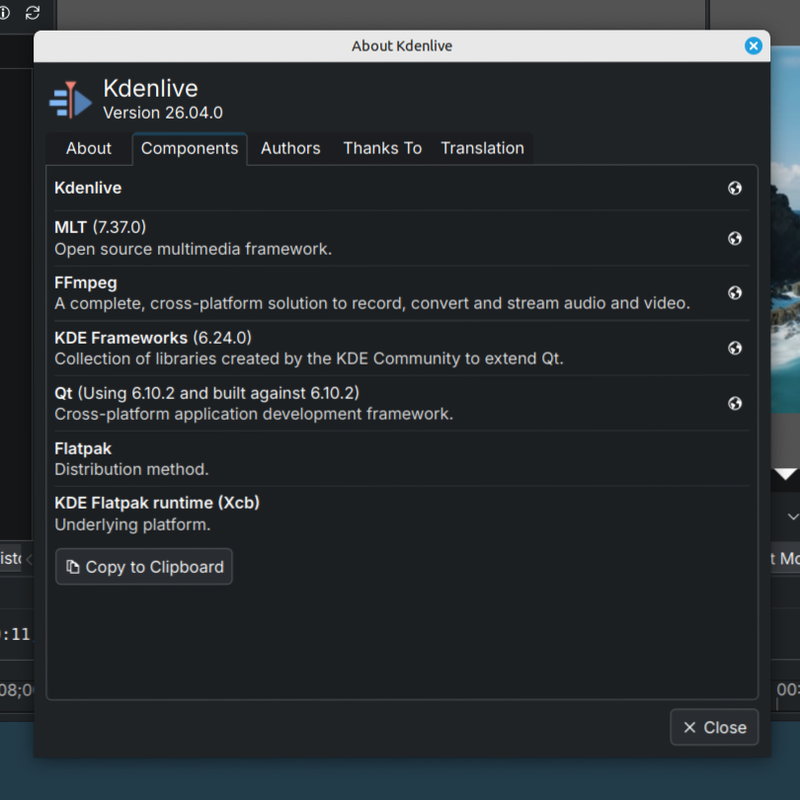Image resolution: width=800 pixels, height=800 pixels.
Task: Open the Qt website globe icon
Action: [735, 403]
